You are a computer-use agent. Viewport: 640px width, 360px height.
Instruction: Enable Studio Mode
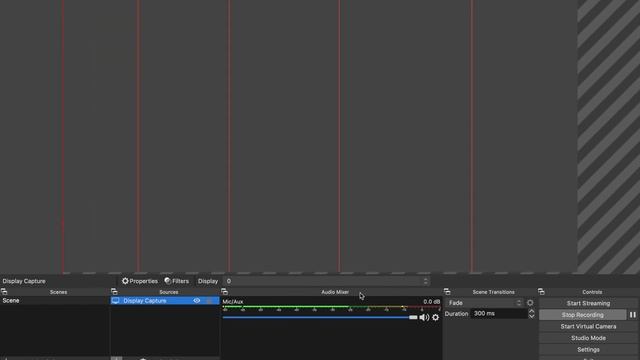point(588,338)
